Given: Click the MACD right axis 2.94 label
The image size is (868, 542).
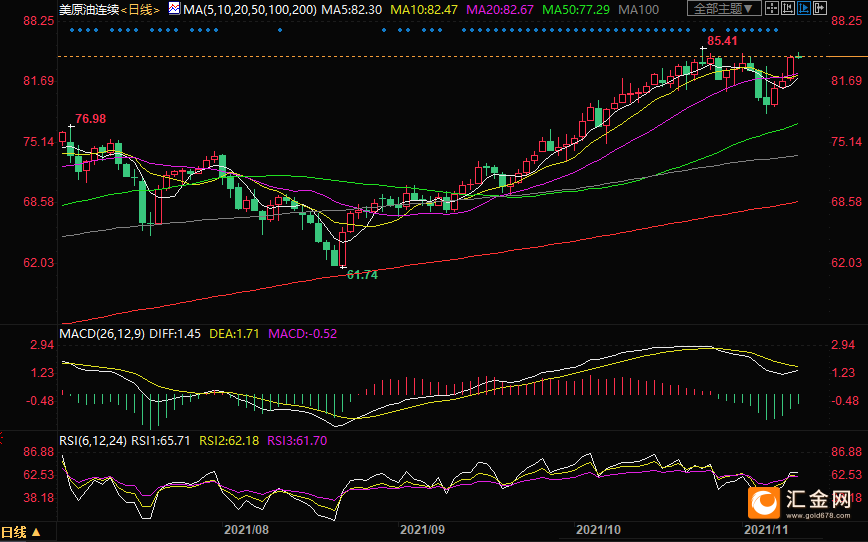Looking at the screenshot, I should [x=843, y=345].
